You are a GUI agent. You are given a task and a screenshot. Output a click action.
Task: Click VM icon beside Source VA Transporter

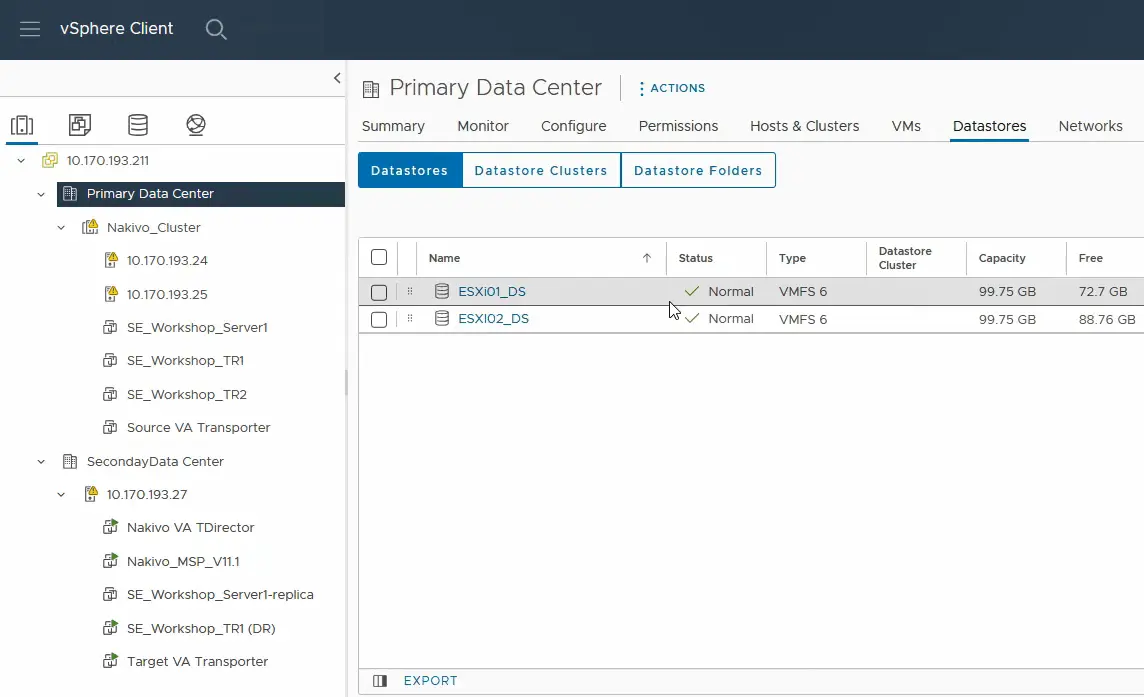pyautogui.click(x=110, y=428)
